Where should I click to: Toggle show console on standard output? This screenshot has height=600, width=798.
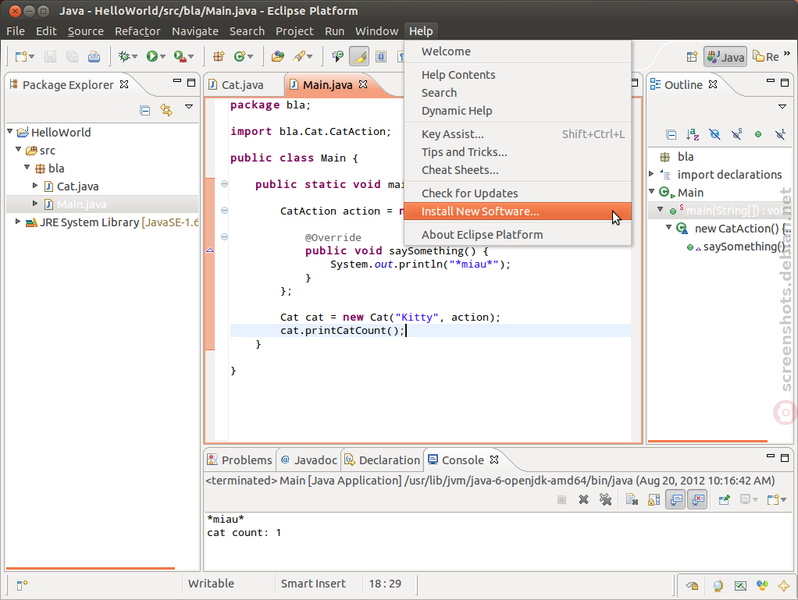676,500
